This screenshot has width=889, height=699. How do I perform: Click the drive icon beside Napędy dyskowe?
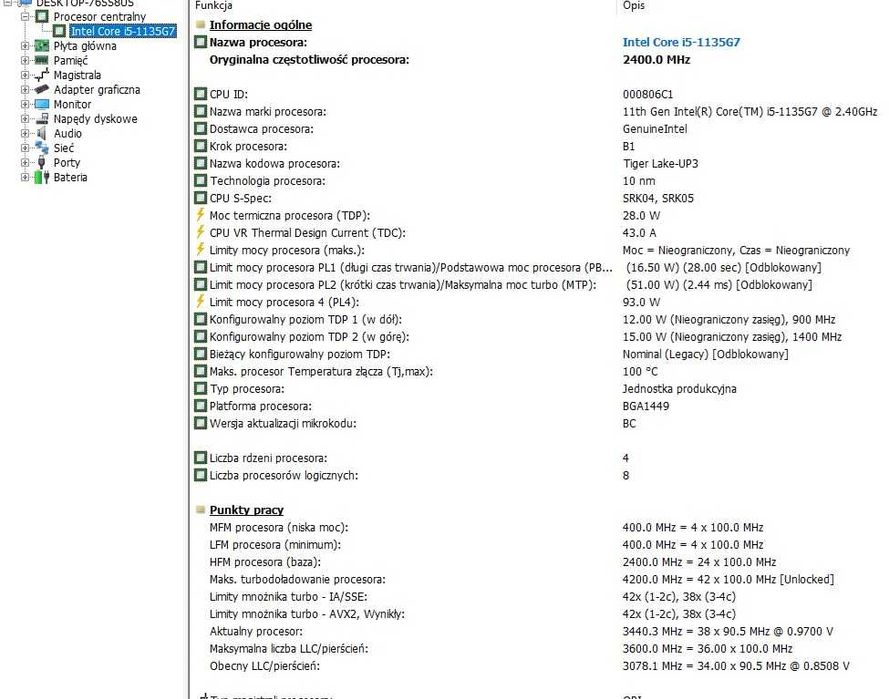(x=41, y=119)
